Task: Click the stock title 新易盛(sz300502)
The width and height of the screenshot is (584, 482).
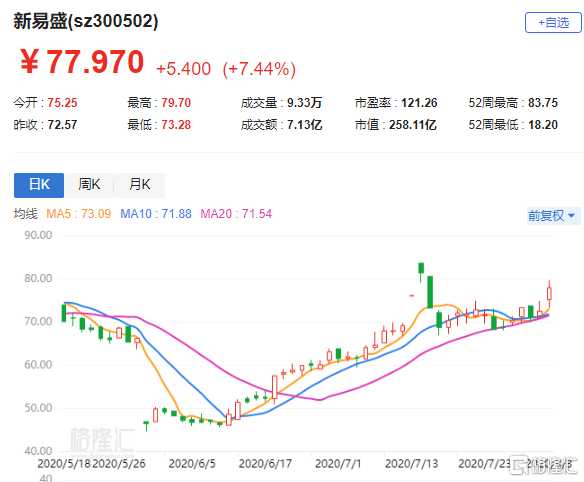Action: (x=86, y=21)
